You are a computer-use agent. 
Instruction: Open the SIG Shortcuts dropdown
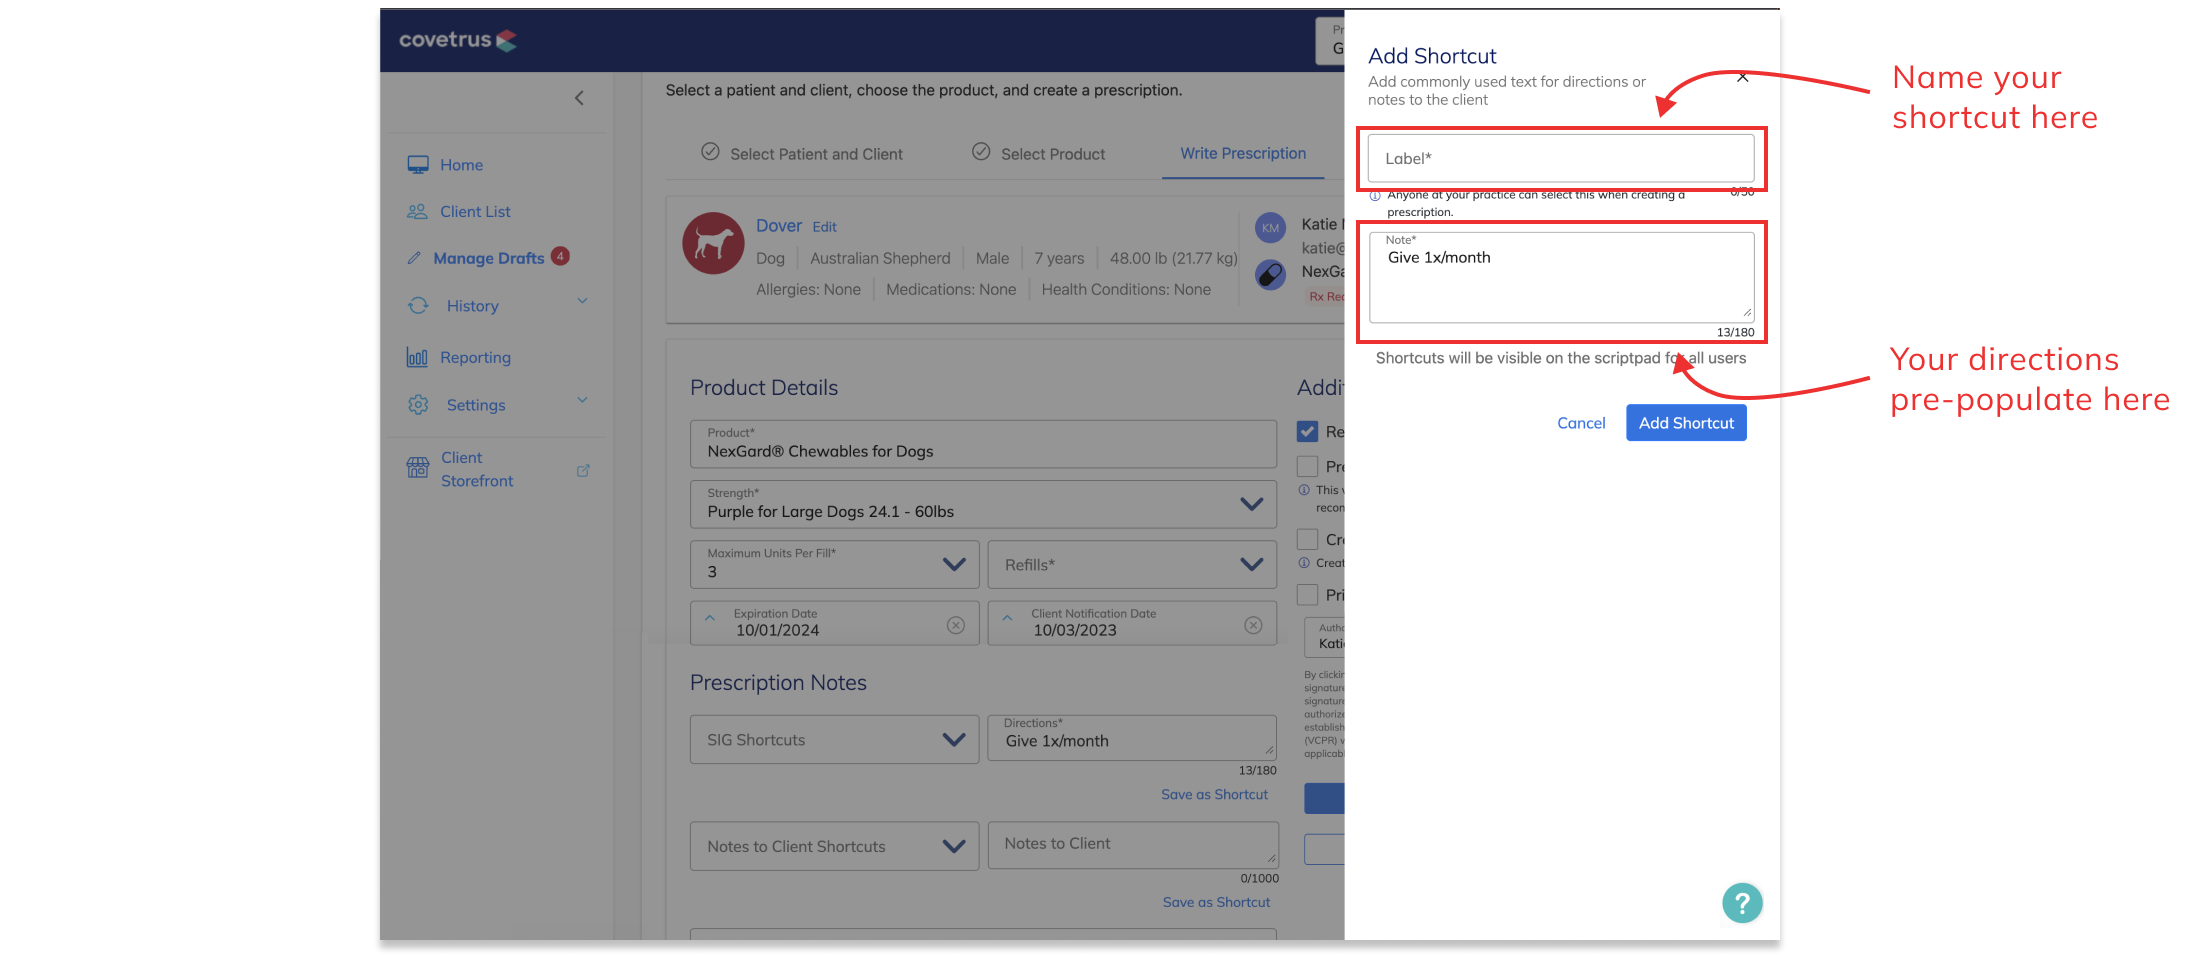(951, 739)
